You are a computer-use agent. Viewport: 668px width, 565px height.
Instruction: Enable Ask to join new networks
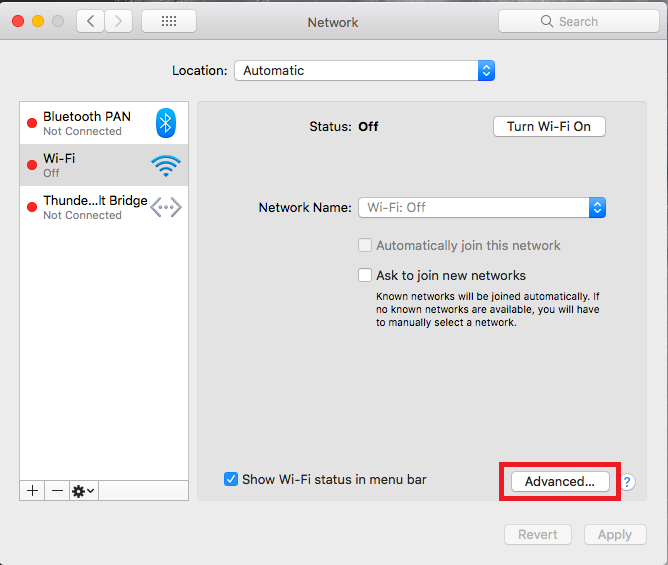point(365,275)
